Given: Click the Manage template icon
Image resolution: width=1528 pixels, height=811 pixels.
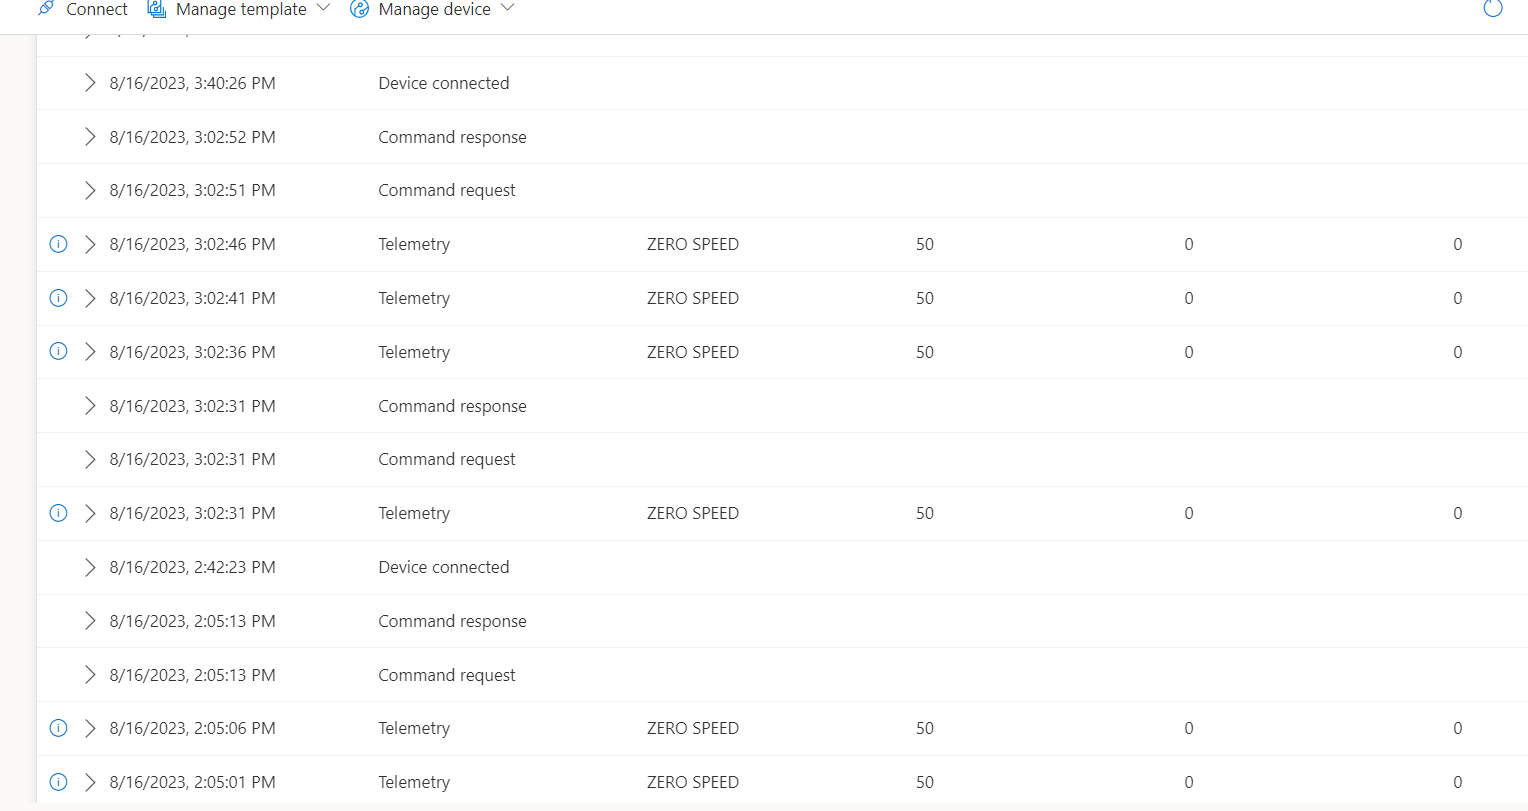Looking at the screenshot, I should (156, 8).
